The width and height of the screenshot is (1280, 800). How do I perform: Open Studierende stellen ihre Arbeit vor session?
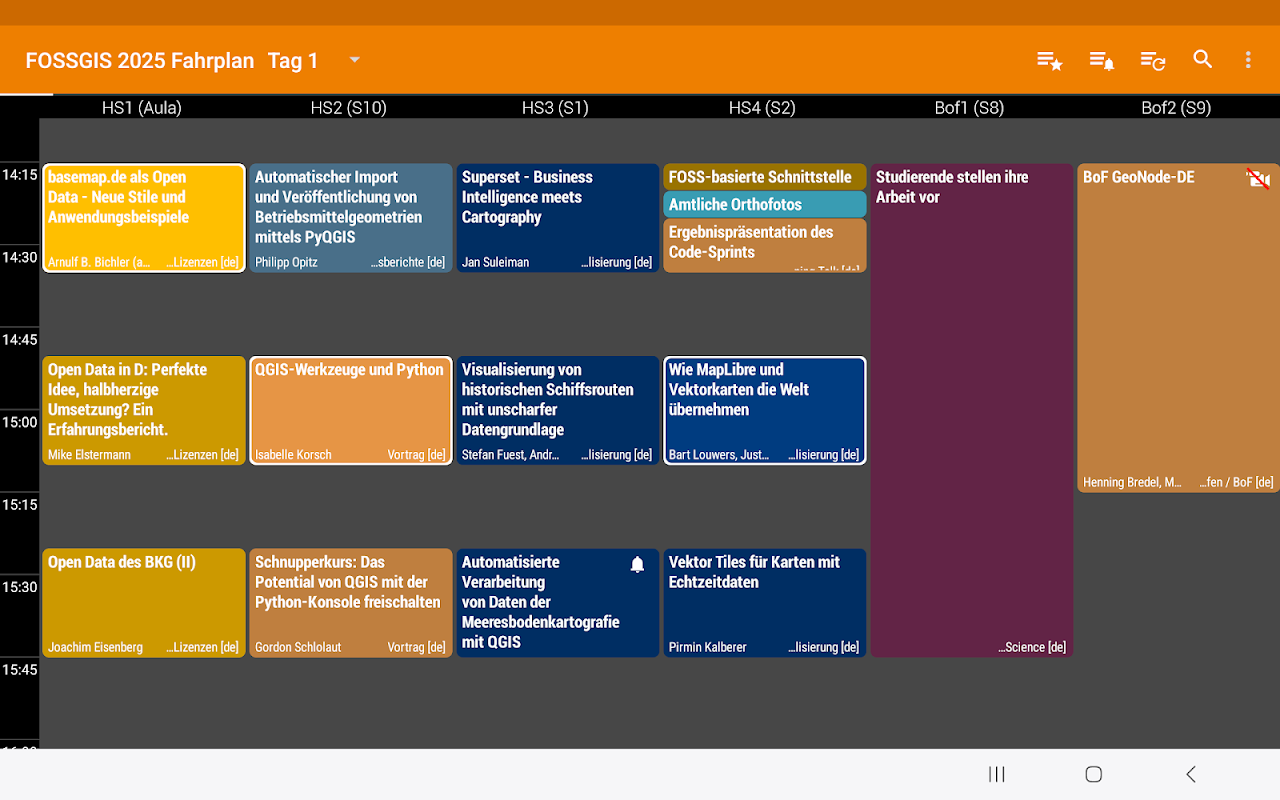tap(972, 410)
